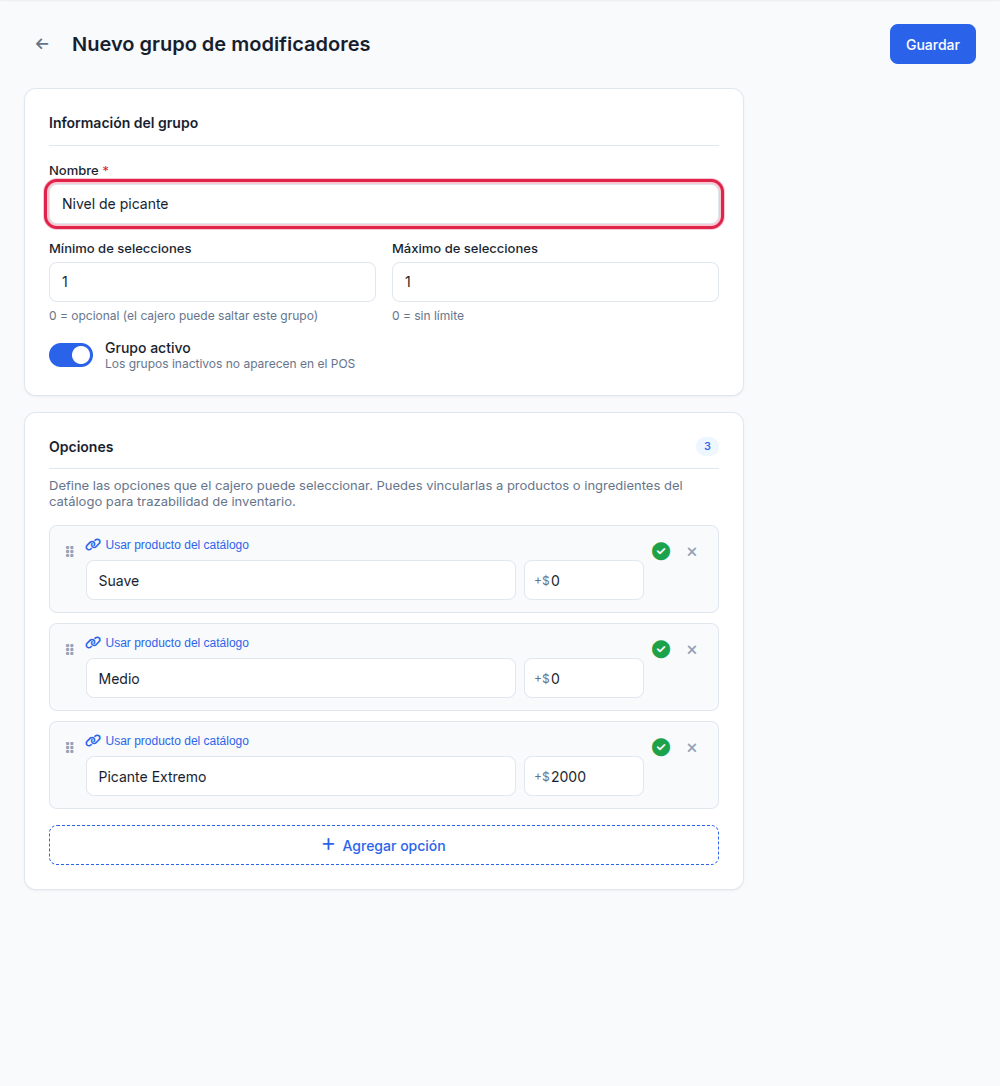The width and height of the screenshot is (1000, 1086).
Task: Grab the drag handle of Picante Extremo option
Action: tap(69, 748)
